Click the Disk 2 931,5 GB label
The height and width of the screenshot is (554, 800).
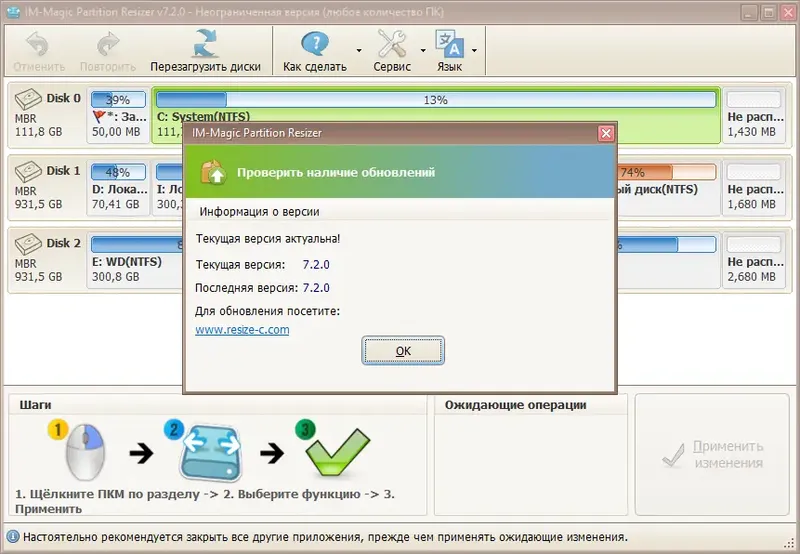[x=38, y=276]
